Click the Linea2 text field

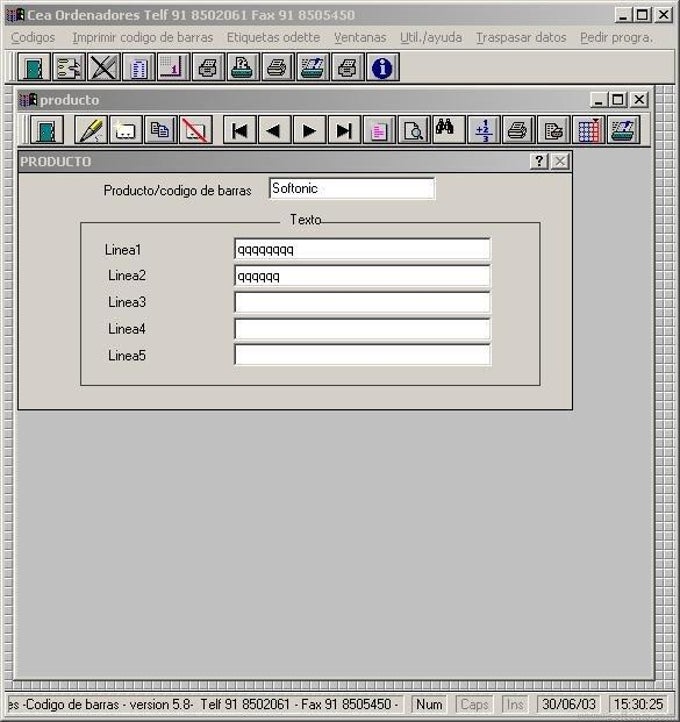tap(362, 276)
